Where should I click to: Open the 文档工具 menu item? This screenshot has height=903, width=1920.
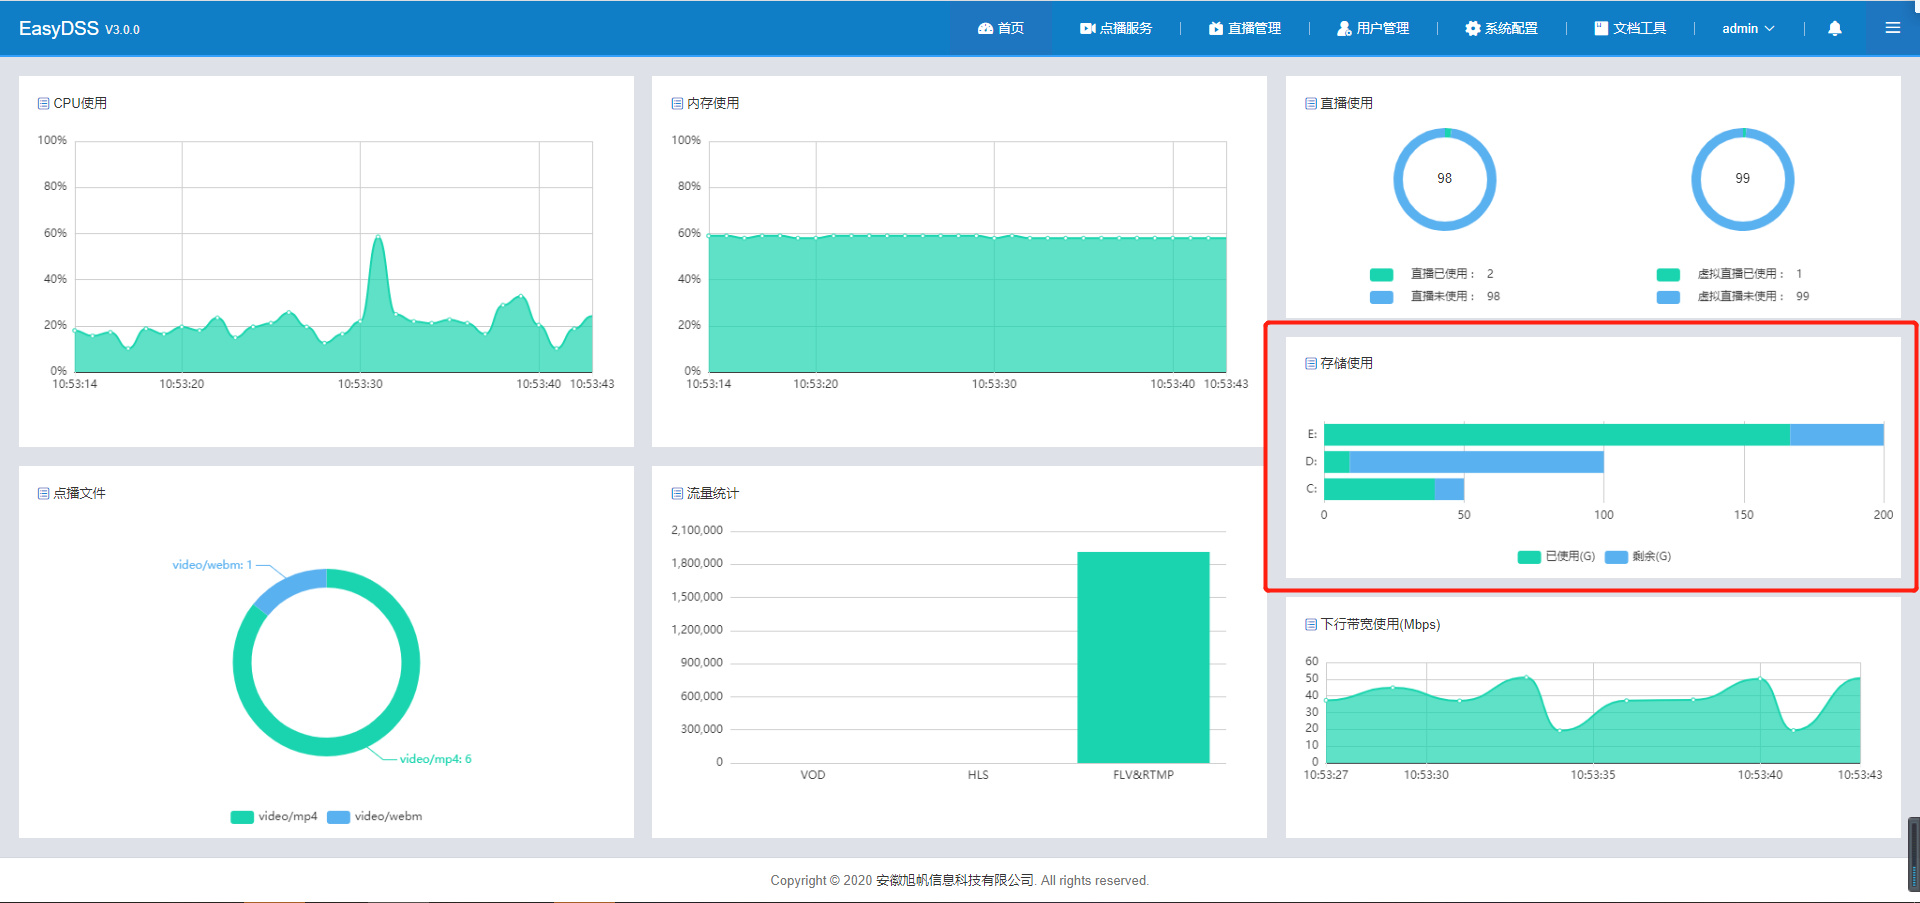click(1630, 28)
